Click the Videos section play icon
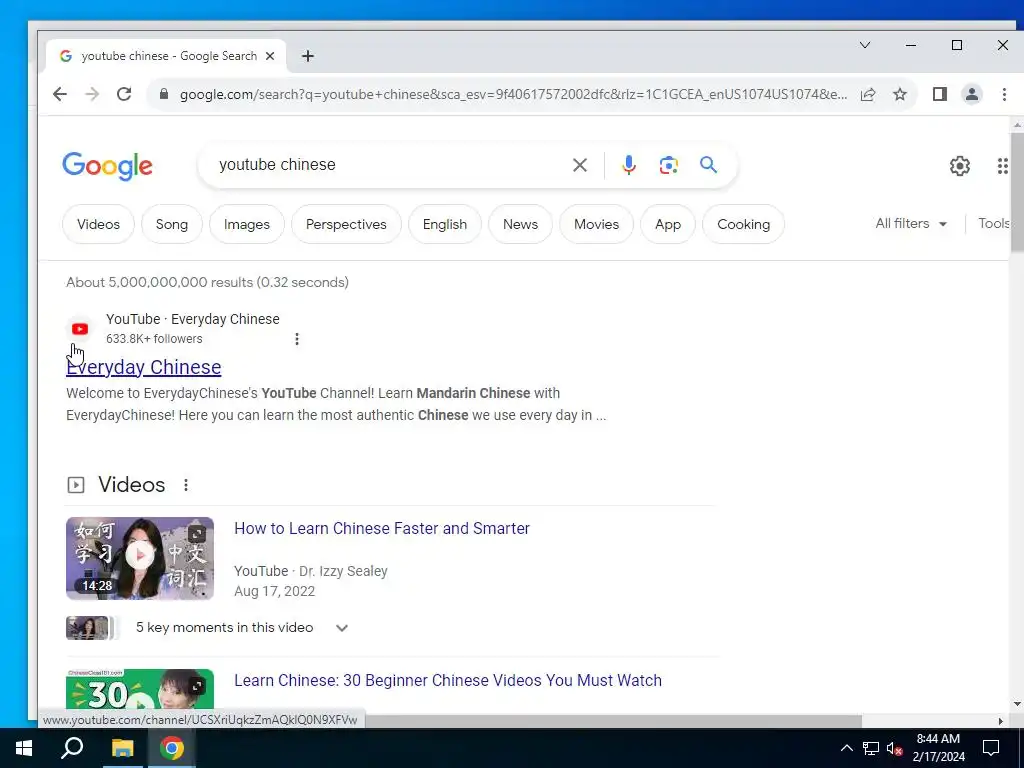 (x=76, y=485)
